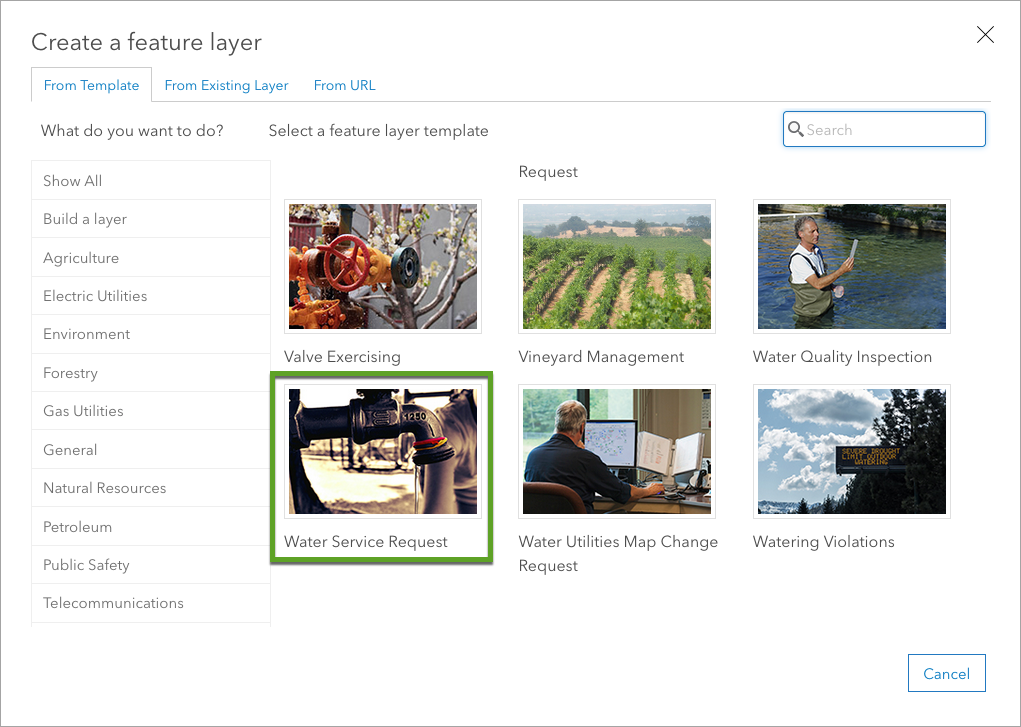Switch to the From Existing Layer tab

[x=226, y=85]
